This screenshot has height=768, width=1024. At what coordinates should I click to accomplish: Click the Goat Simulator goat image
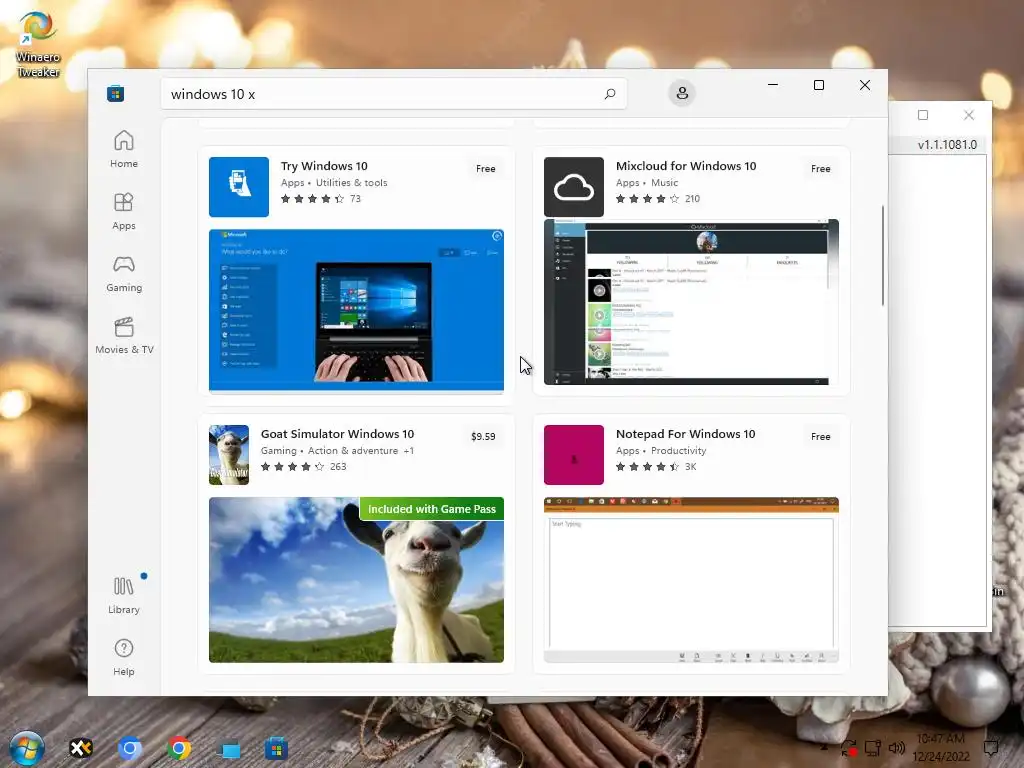[x=356, y=580]
